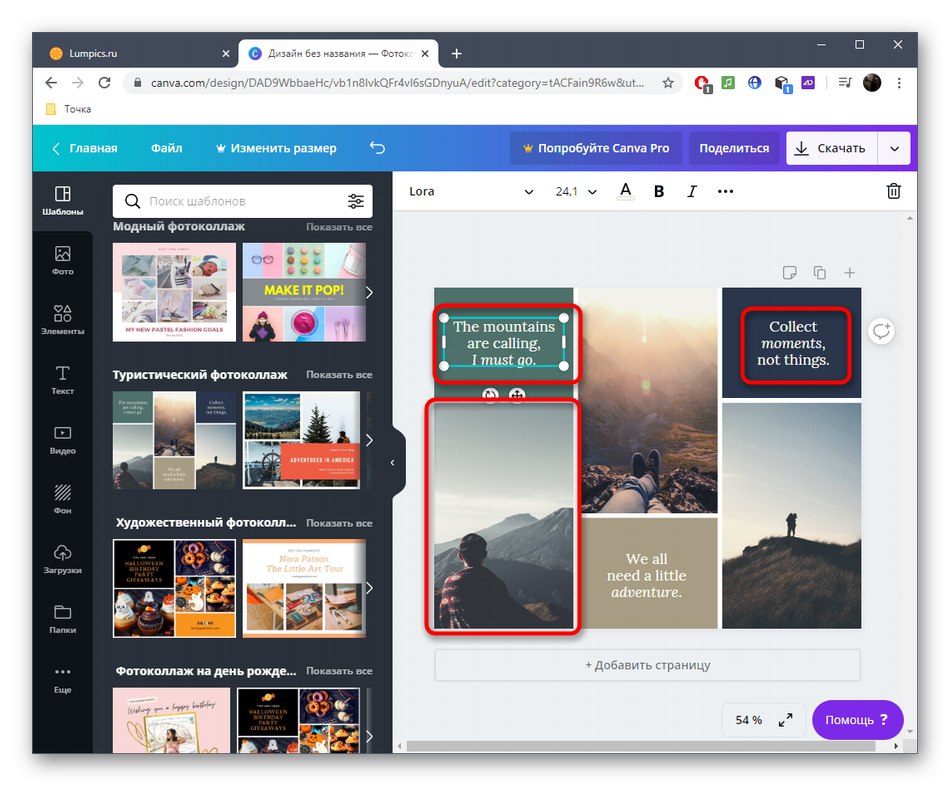Select the Adventures in America template thumbnail
950x786 pixels.
click(301, 440)
